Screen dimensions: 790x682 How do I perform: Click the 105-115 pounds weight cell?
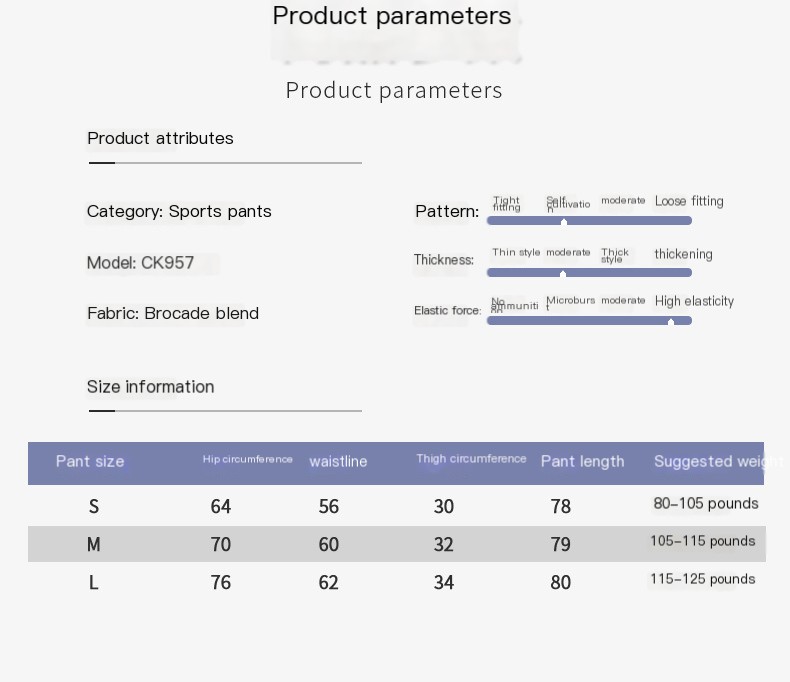[702, 541]
